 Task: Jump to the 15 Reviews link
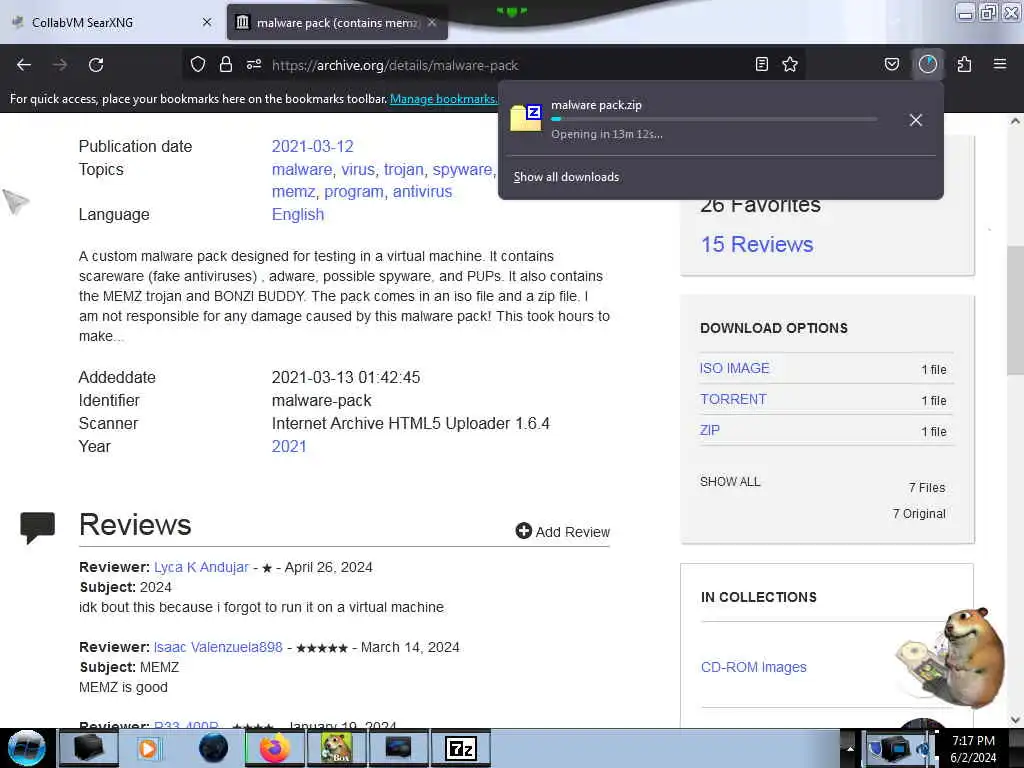(x=757, y=244)
